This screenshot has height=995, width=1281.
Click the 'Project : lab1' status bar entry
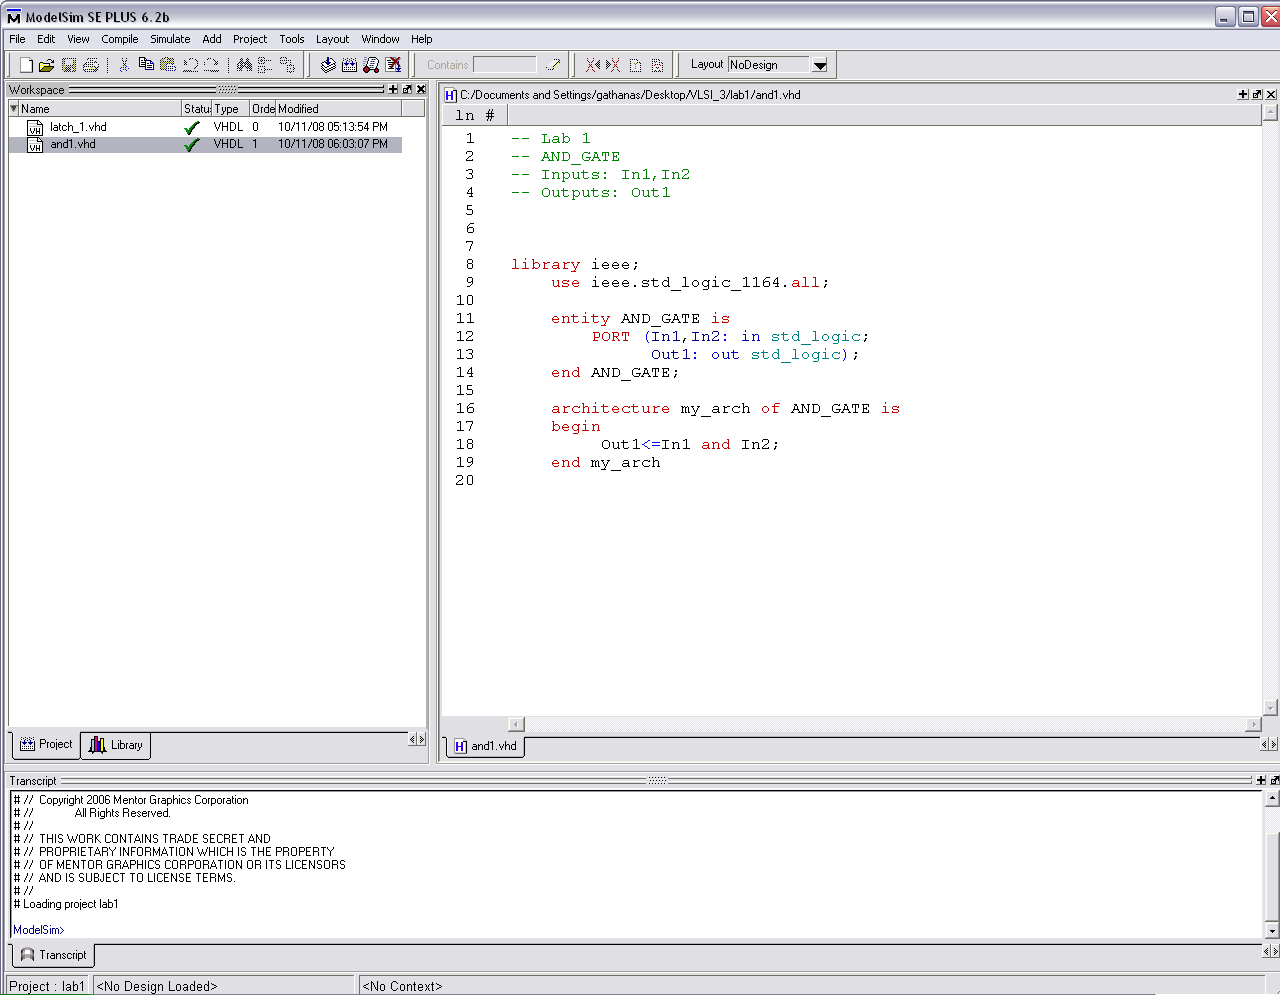point(47,986)
